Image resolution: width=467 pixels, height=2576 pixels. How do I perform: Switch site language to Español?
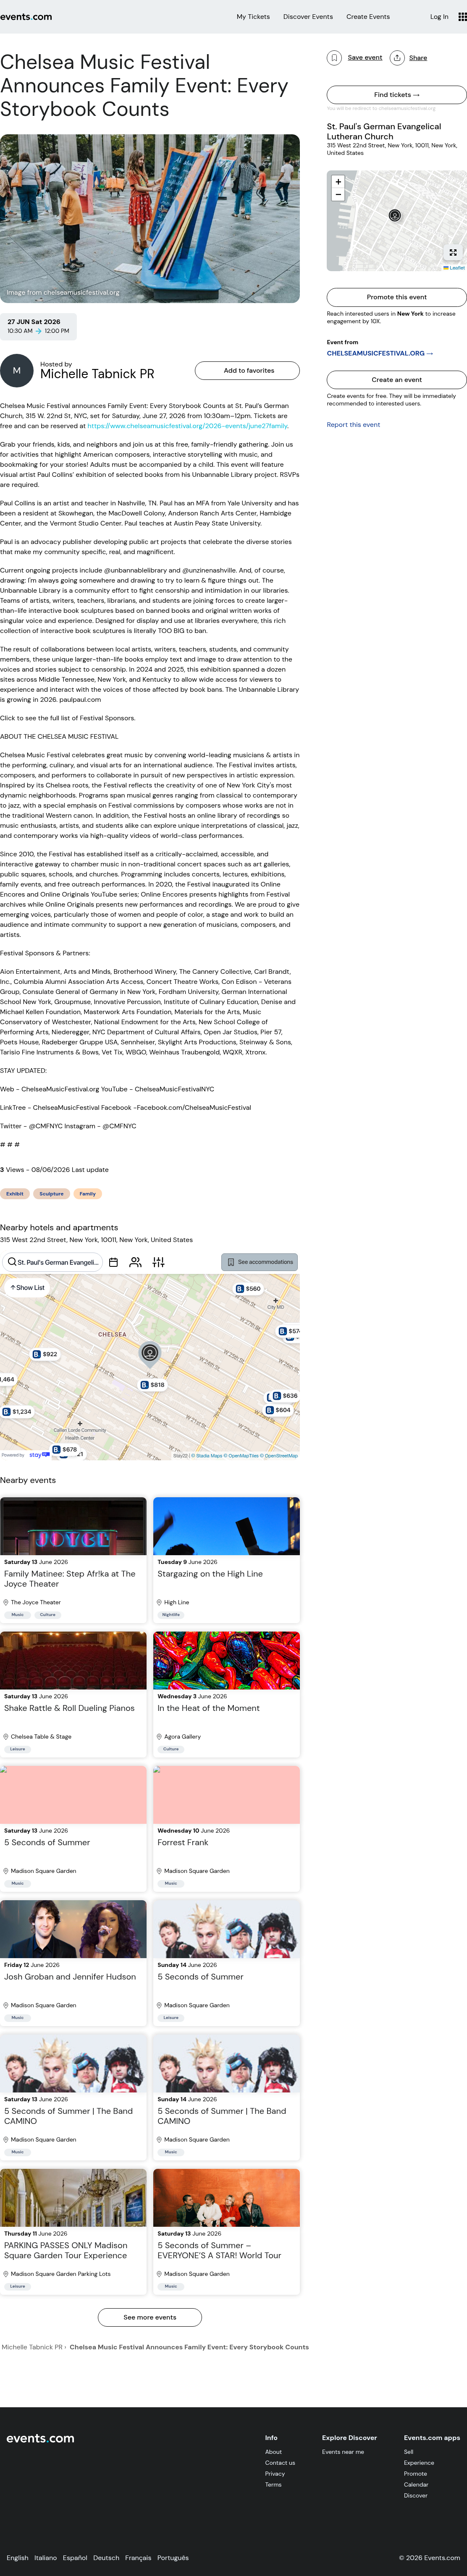[75, 2558]
